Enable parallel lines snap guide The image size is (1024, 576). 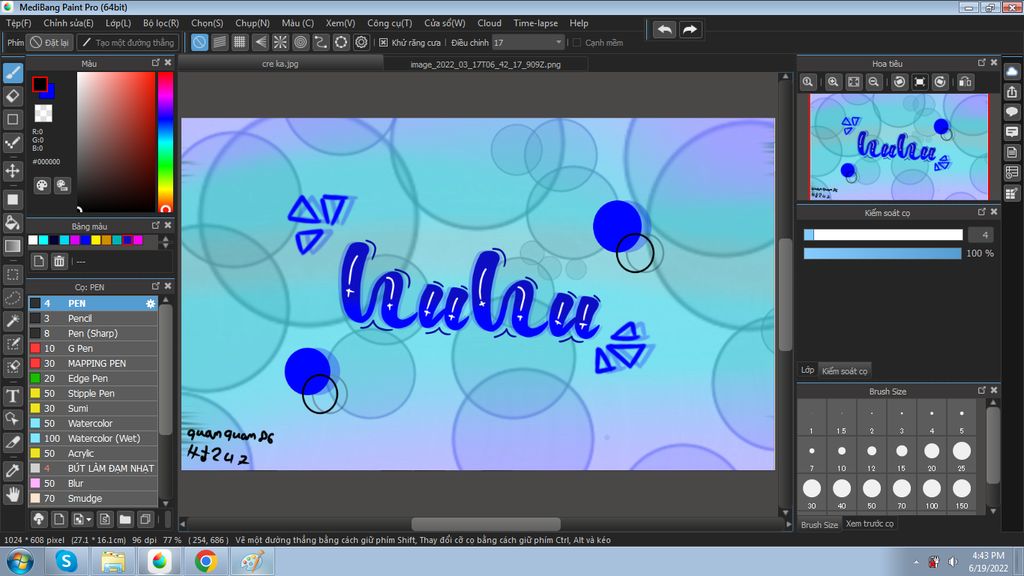pyautogui.click(x=219, y=42)
